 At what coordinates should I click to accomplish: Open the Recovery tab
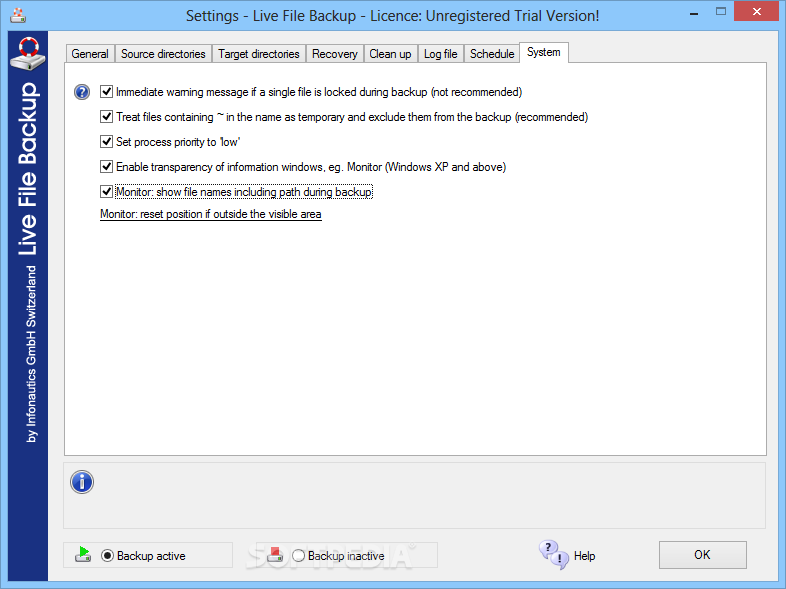coord(335,54)
